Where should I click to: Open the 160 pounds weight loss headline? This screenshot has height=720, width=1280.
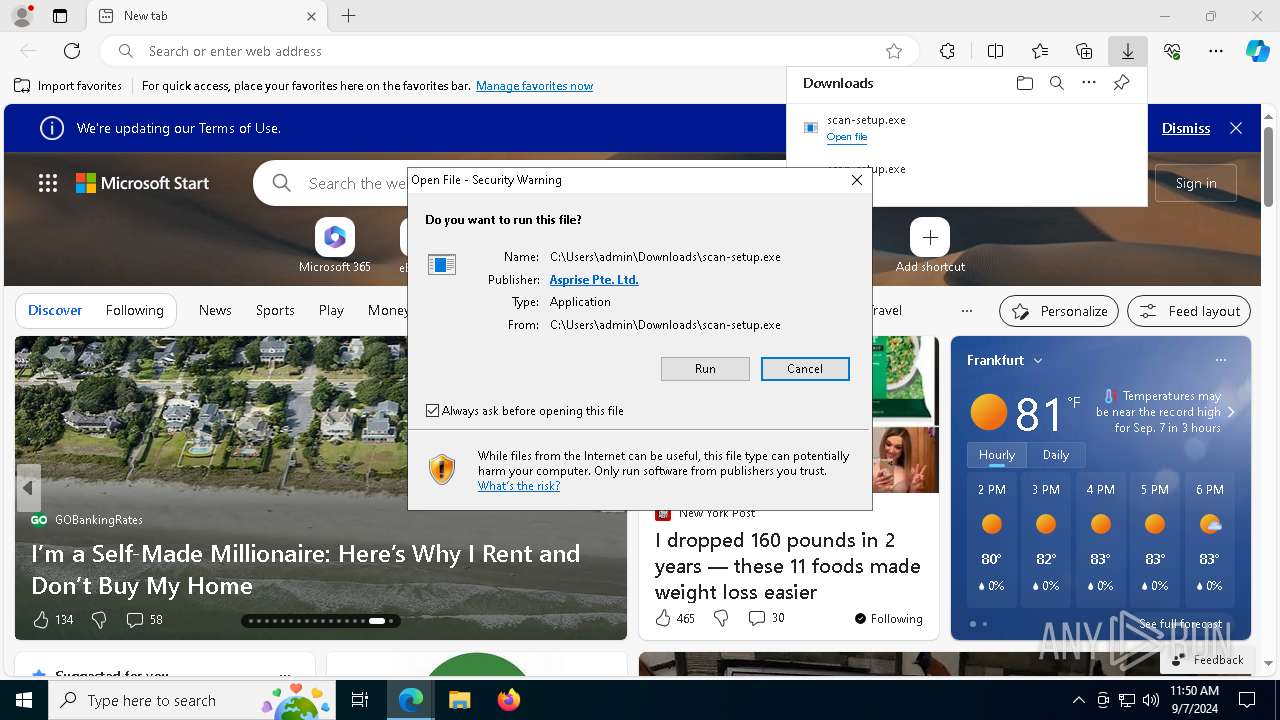[788, 566]
